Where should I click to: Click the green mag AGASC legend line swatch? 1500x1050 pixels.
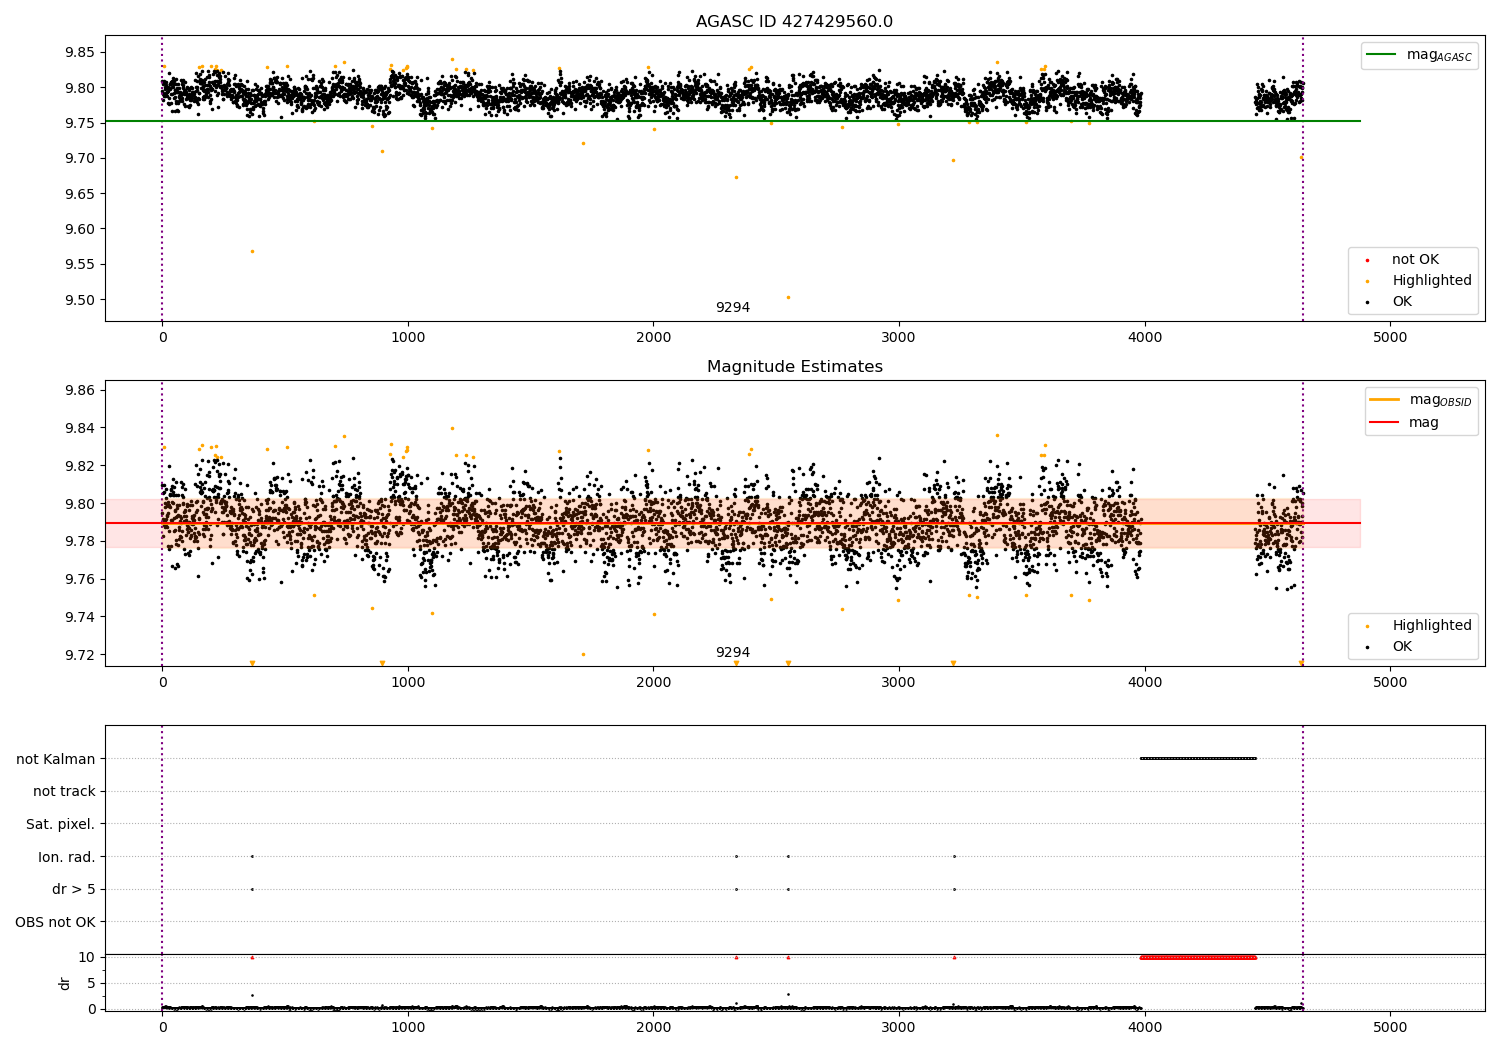click(1381, 55)
